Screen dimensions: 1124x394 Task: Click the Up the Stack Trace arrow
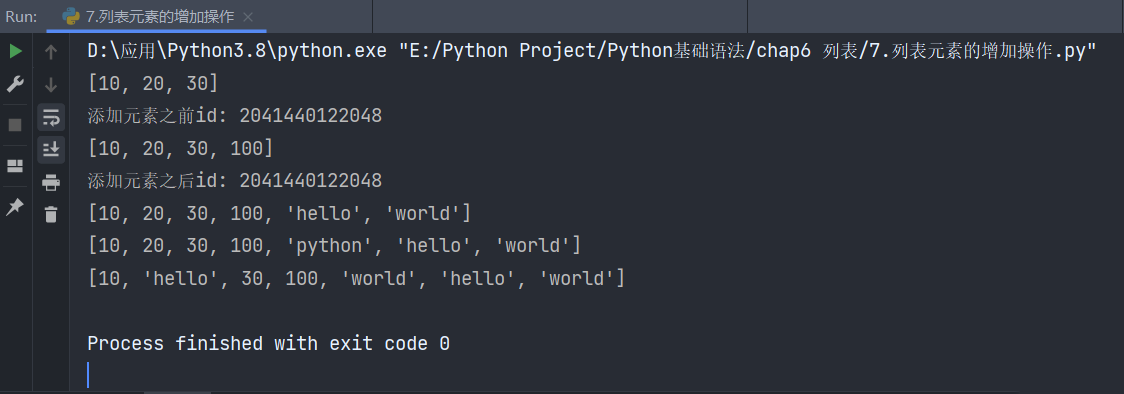tap(51, 52)
